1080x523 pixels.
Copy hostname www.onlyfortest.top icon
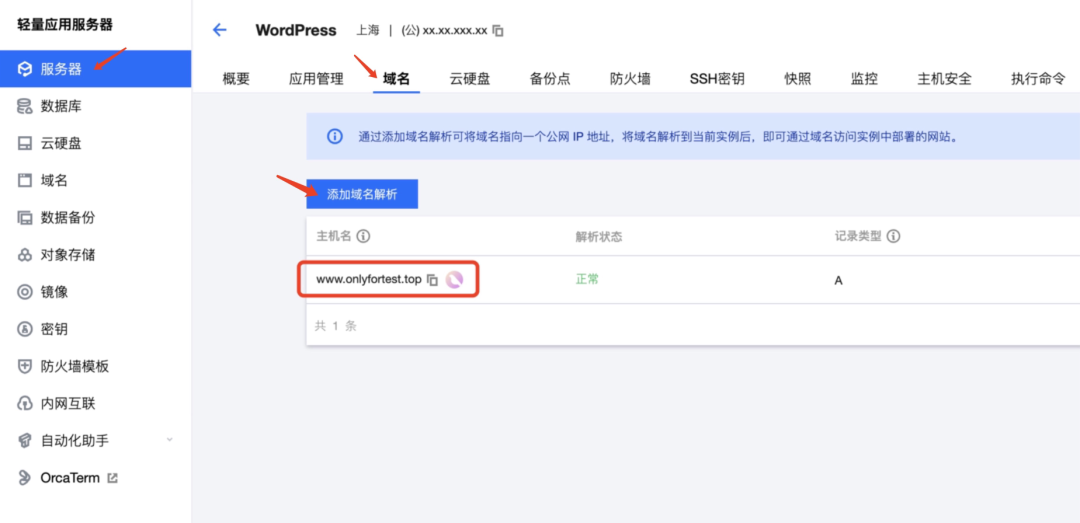click(433, 280)
